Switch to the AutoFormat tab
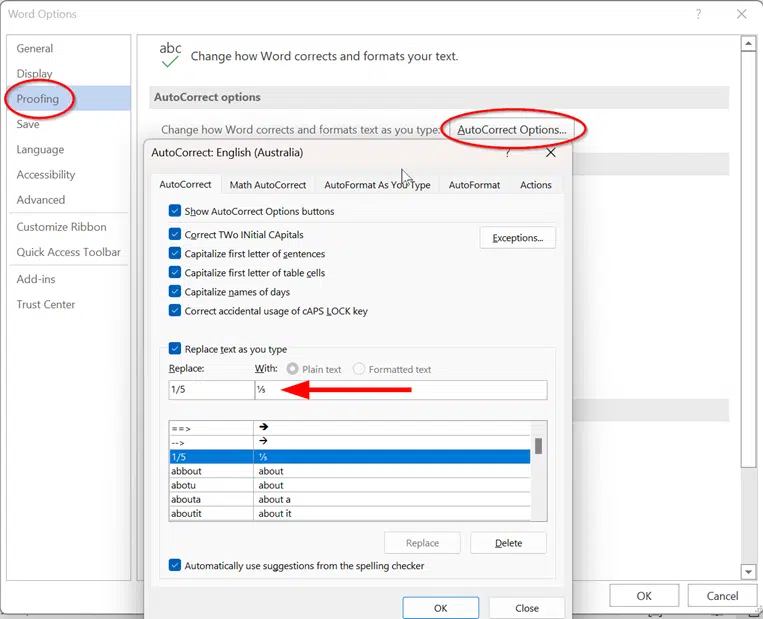This screenshot has height=619, width=763. [474, 185]
